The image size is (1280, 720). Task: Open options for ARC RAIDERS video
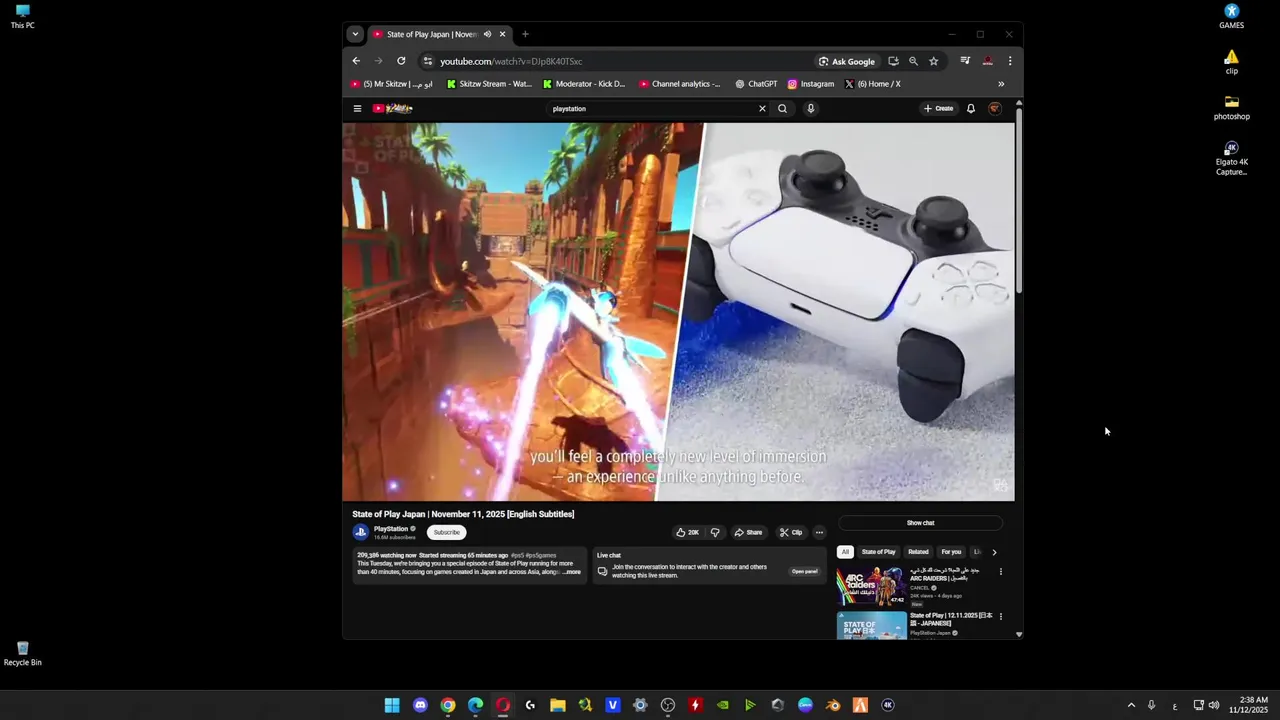click(1001, 572)
